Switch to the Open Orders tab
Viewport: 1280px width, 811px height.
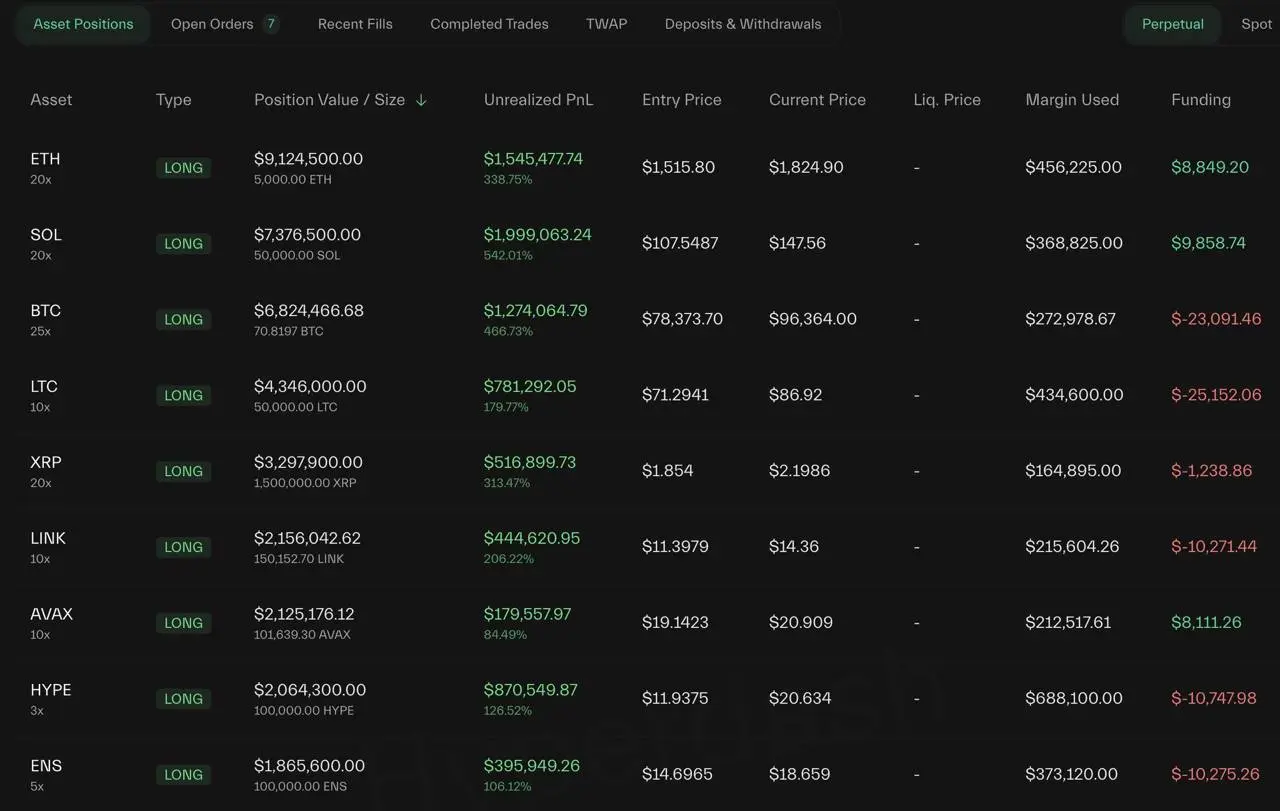point(224,24)
